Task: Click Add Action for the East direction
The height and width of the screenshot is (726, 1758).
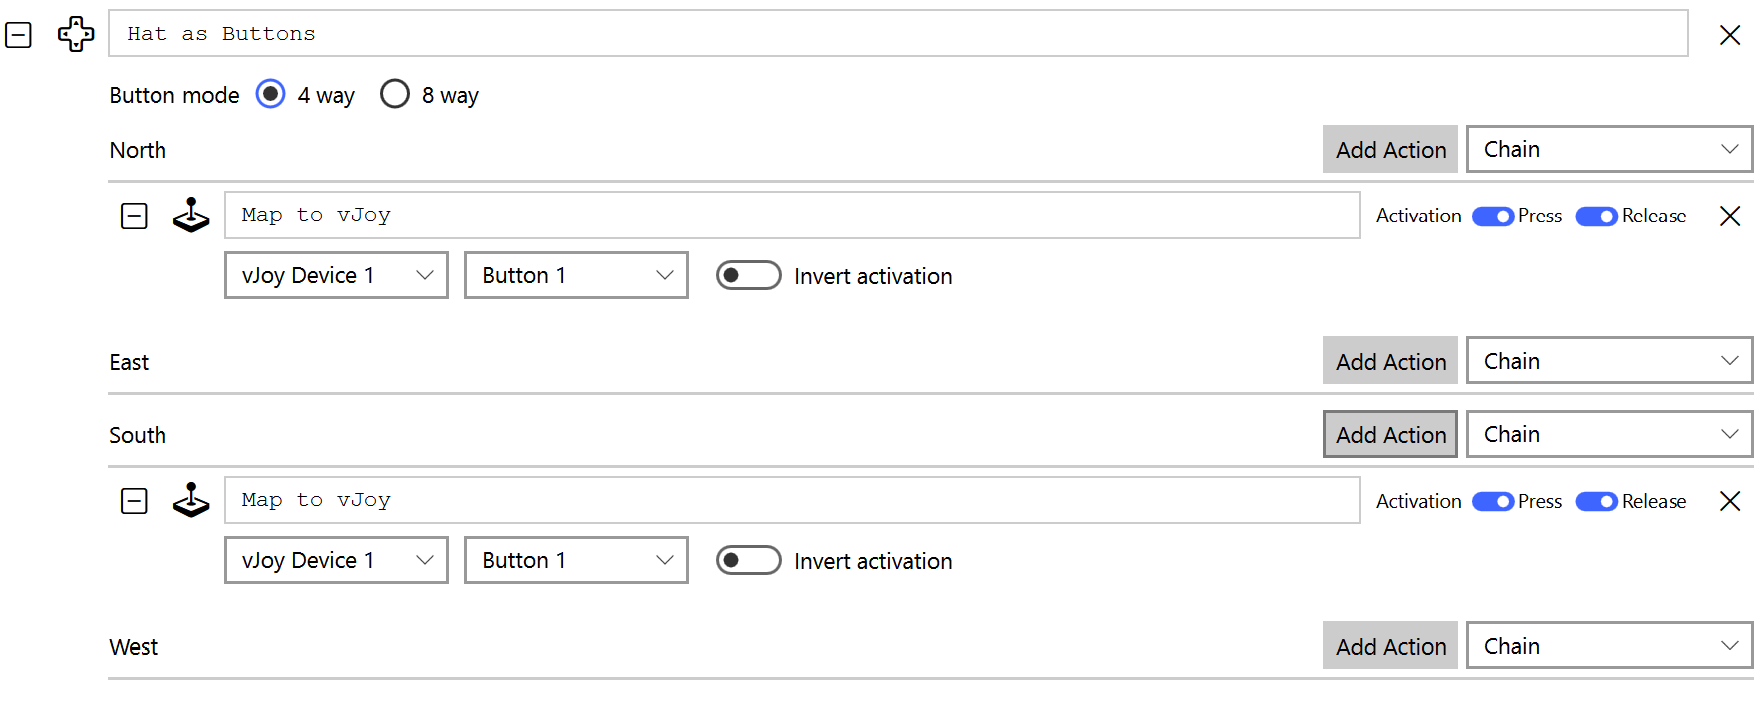Action: point(1390,361)
